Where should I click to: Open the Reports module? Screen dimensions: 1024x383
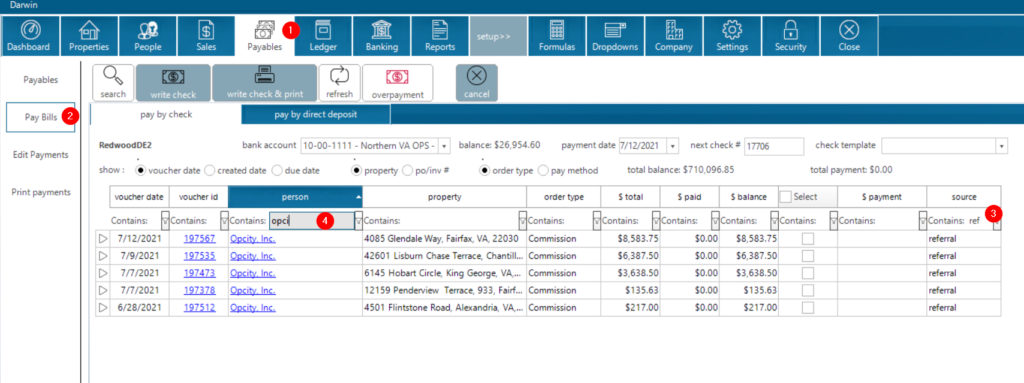(440, 36)
